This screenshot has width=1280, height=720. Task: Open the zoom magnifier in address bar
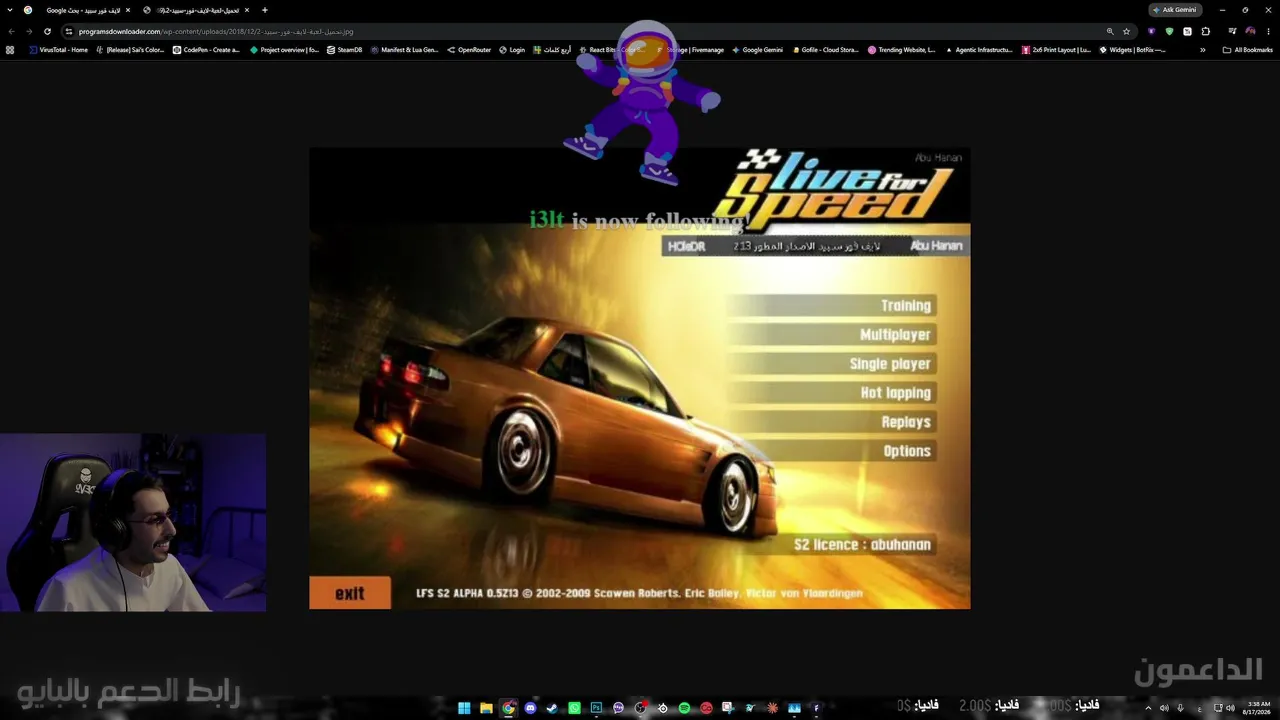pos(1110,31)
